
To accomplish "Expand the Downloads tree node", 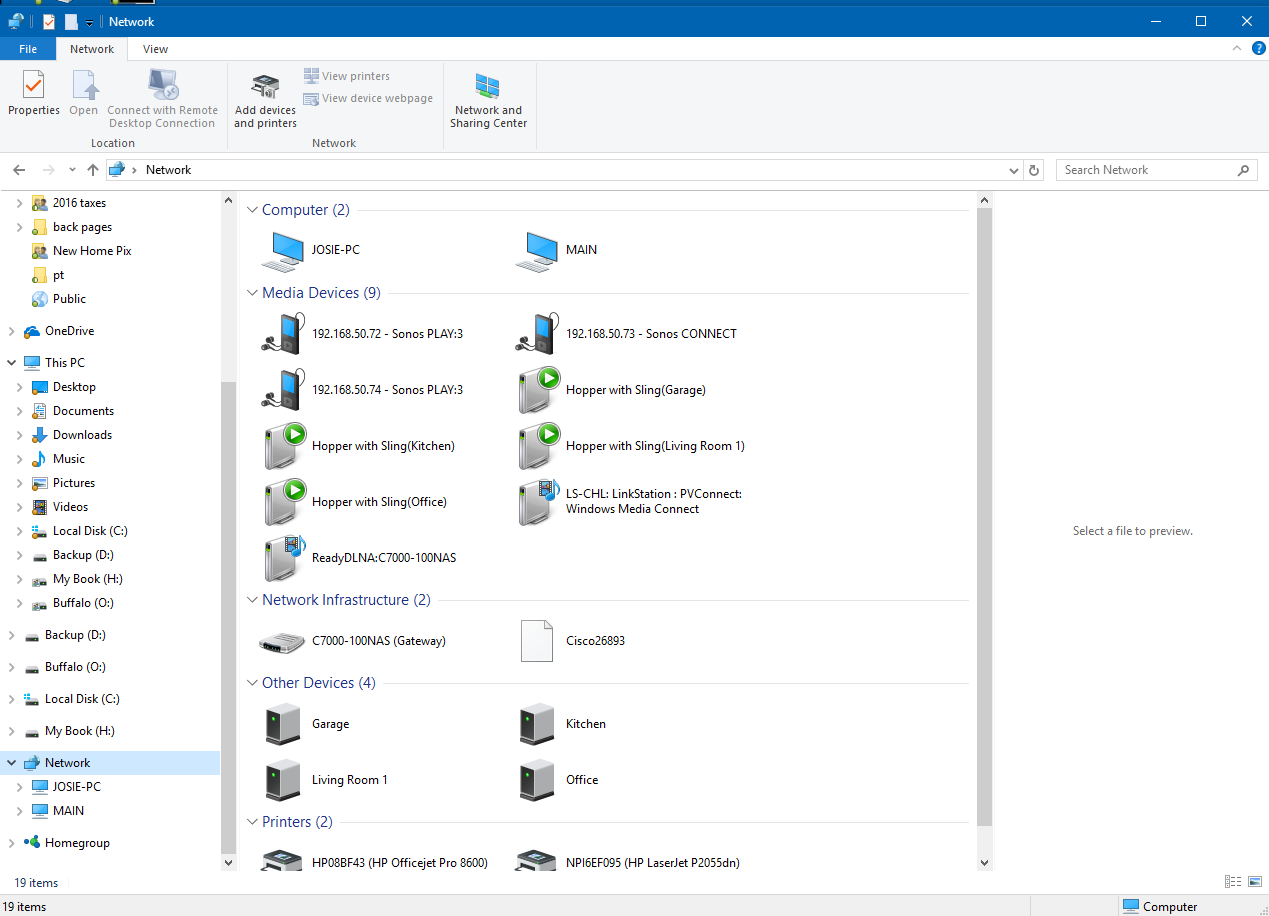I will pyautogui.click(x=19, y=435).
